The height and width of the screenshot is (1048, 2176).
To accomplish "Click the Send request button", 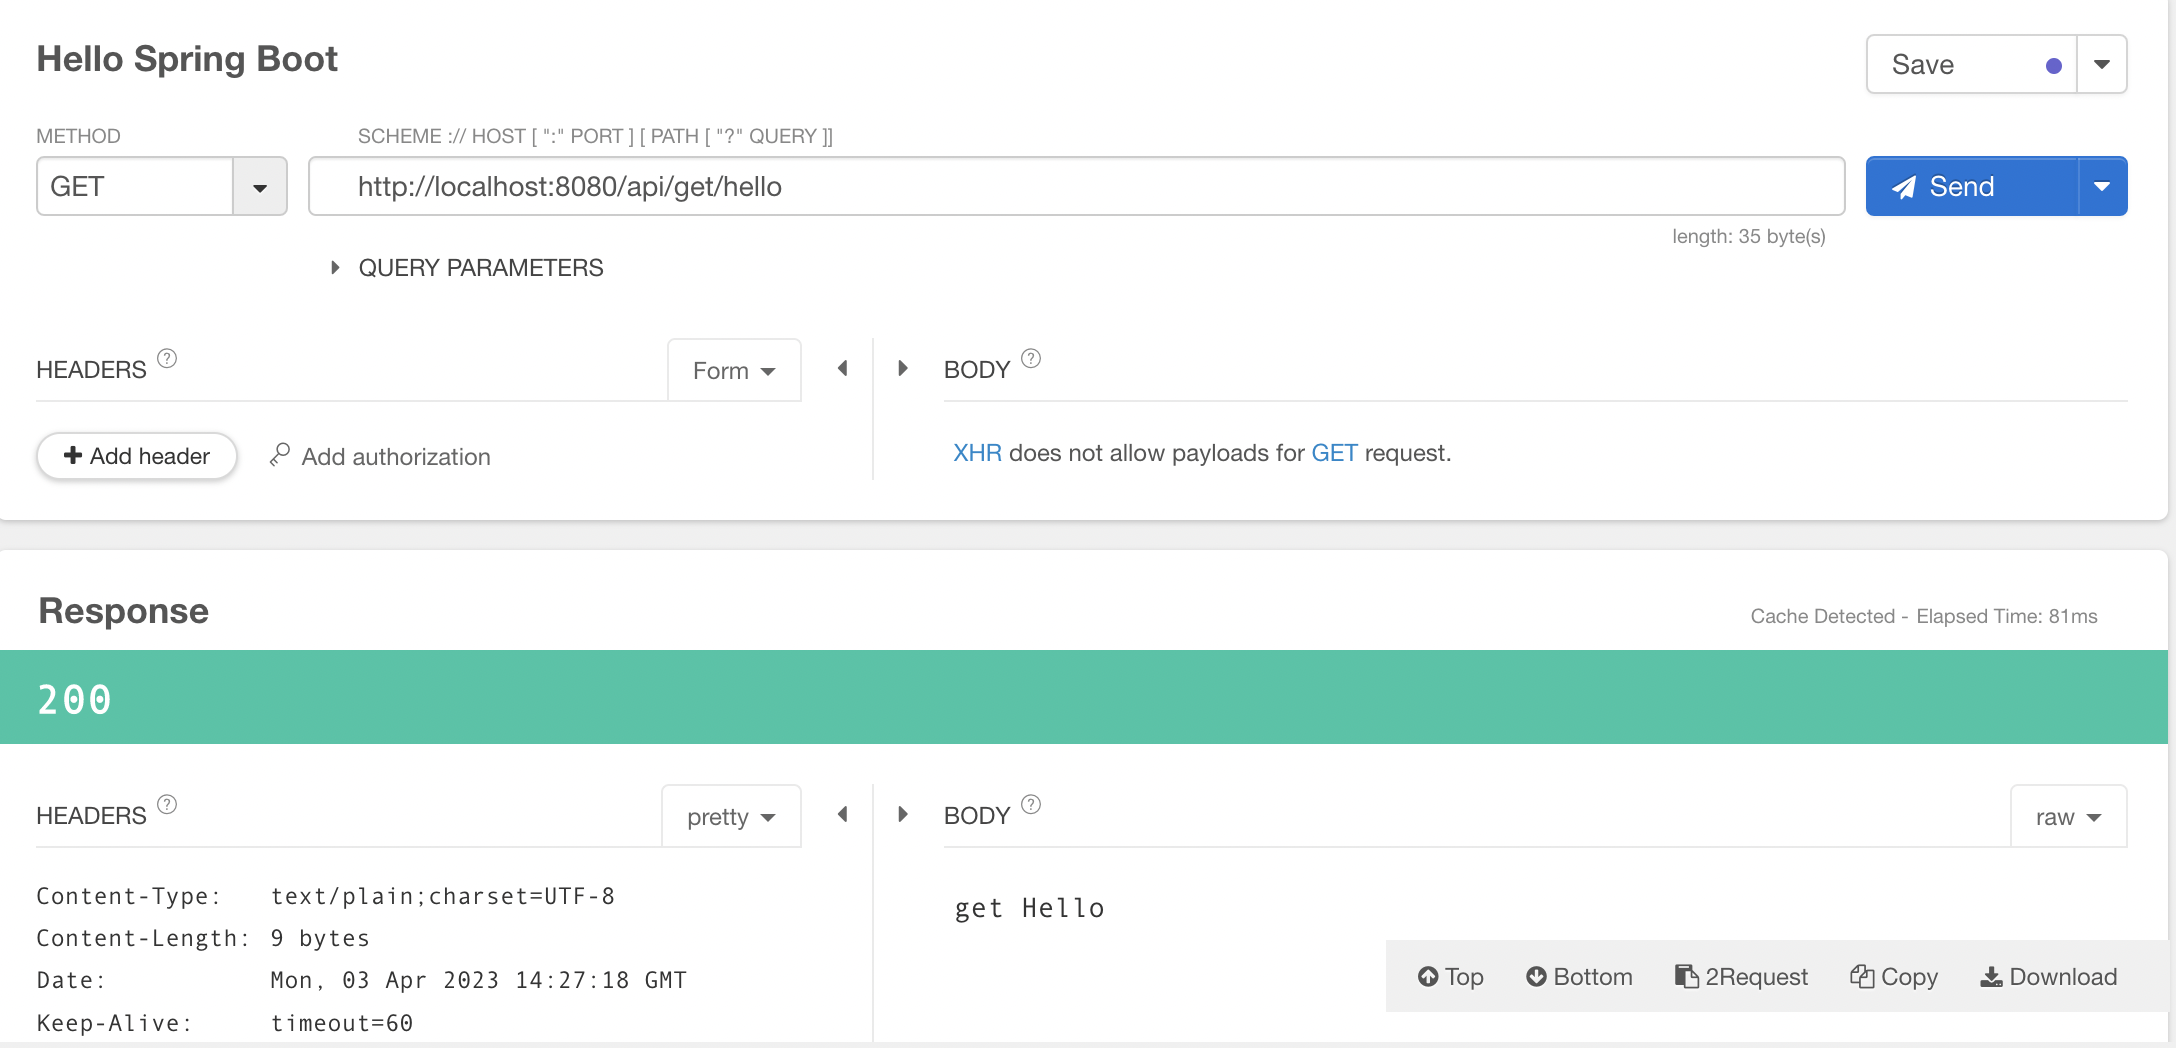I will click(1971, 186).
